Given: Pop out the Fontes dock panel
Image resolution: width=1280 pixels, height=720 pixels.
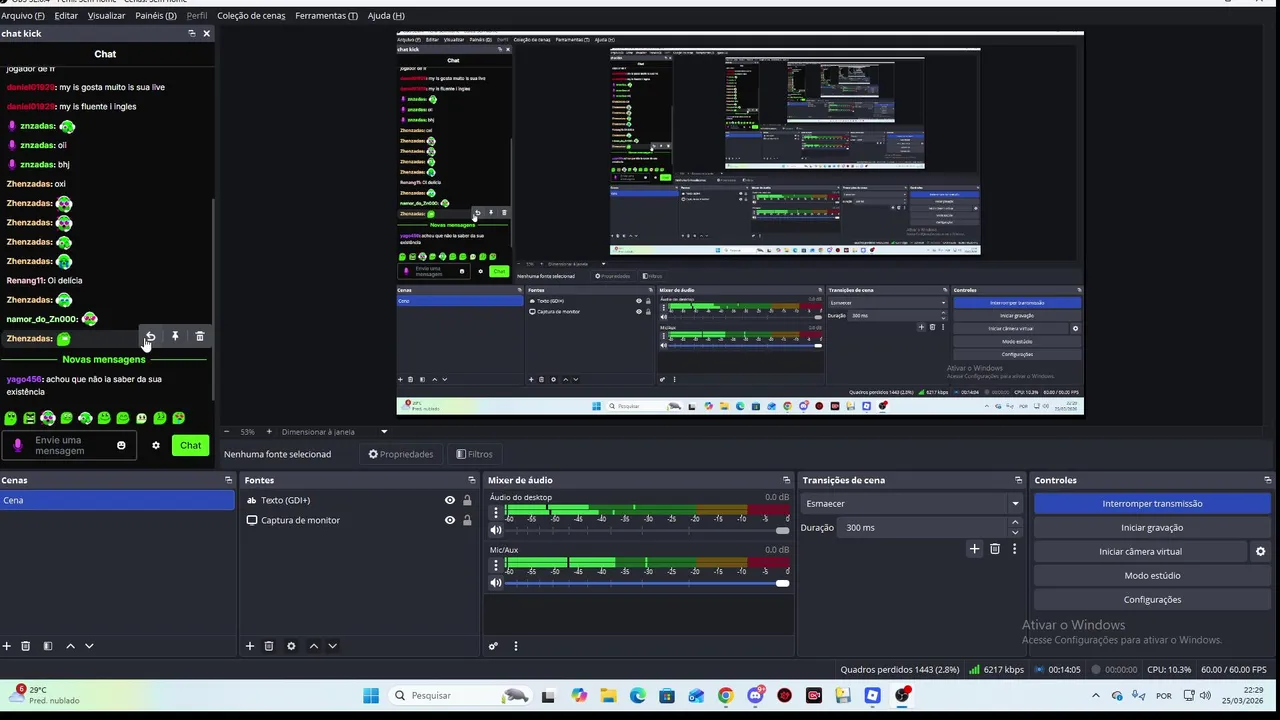Looking at the screenshot, I should [472, 480].
